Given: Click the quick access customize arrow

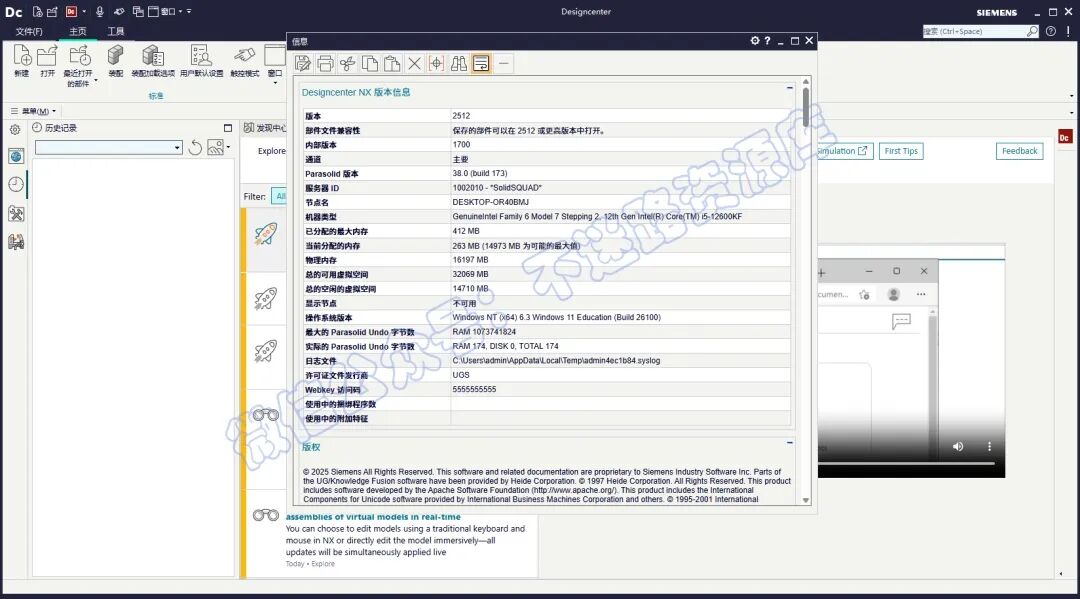Looking at the screenshot, I should (189, 12).
